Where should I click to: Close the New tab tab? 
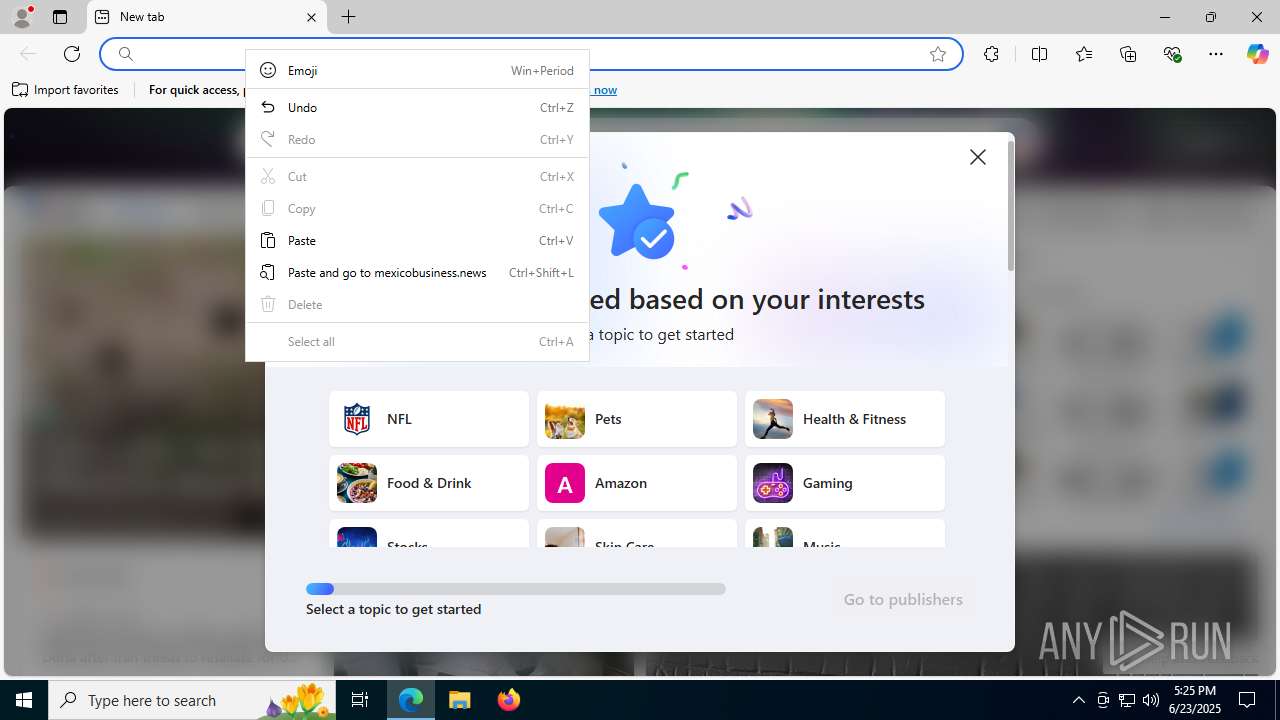pyautogui.click(x=311, y=17)
